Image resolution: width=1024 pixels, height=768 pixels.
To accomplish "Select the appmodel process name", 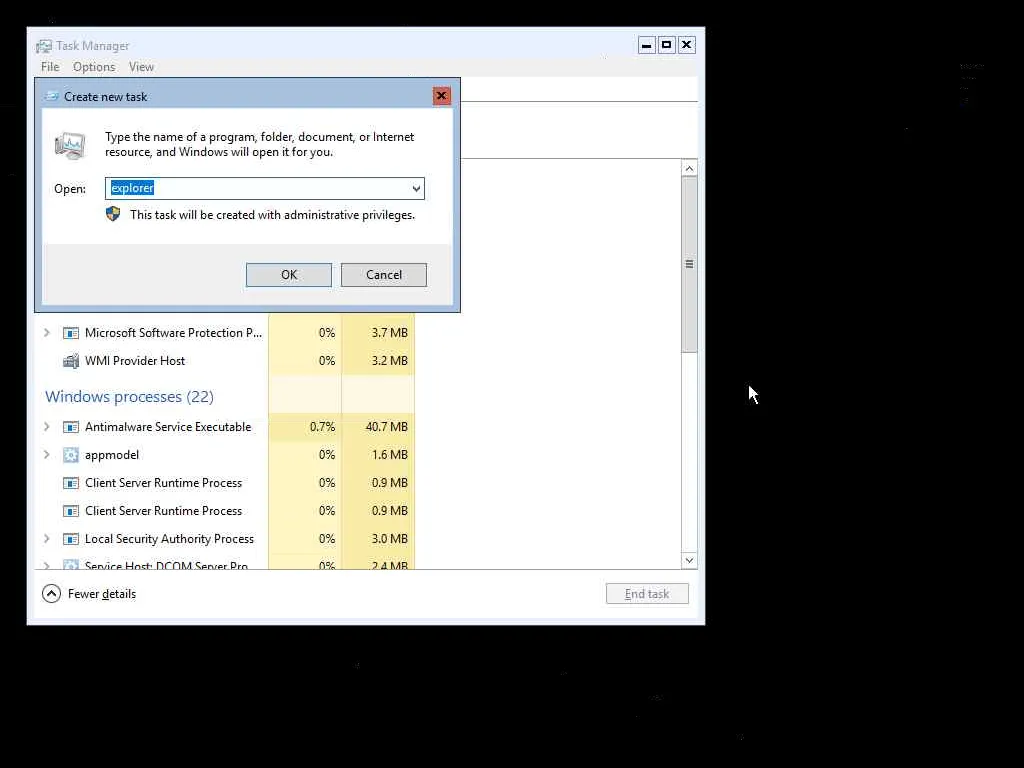I will (x=112, y=455).
